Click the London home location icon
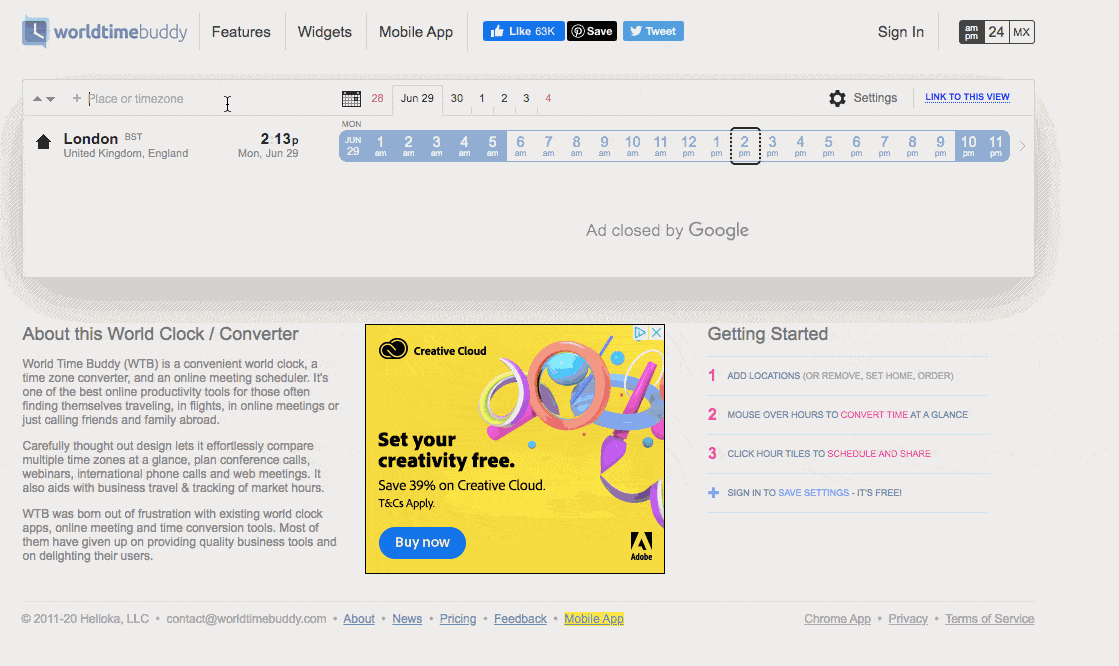 pos(43,142)
